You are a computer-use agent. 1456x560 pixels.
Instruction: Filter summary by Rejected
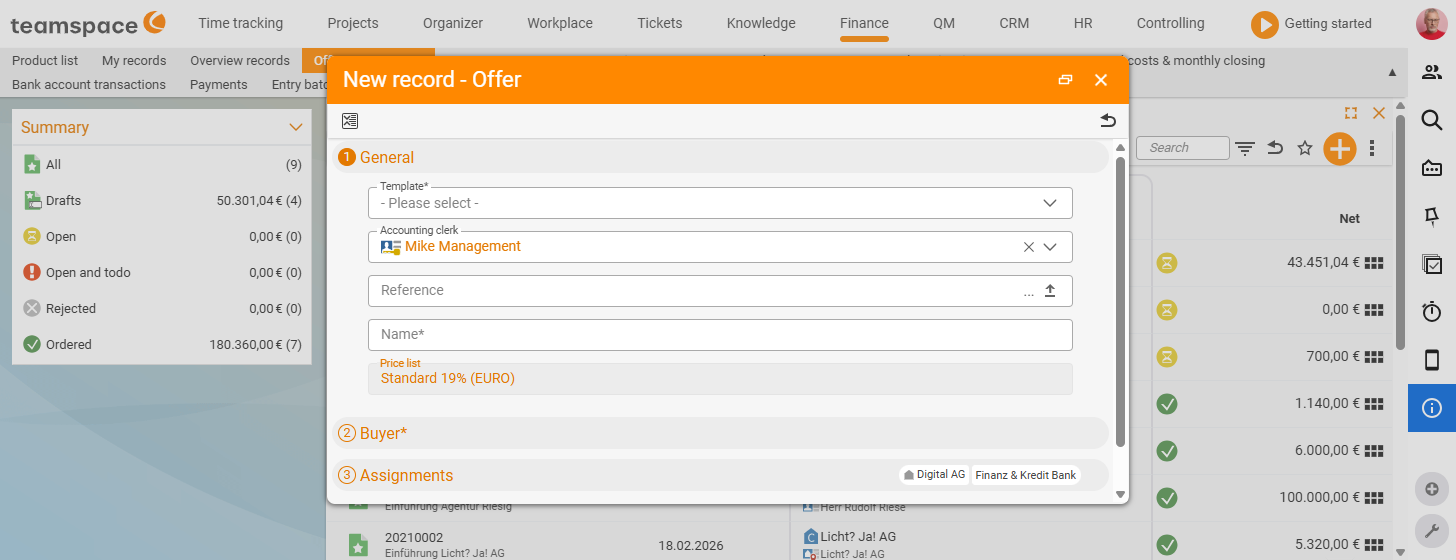[x=162, y=309]
